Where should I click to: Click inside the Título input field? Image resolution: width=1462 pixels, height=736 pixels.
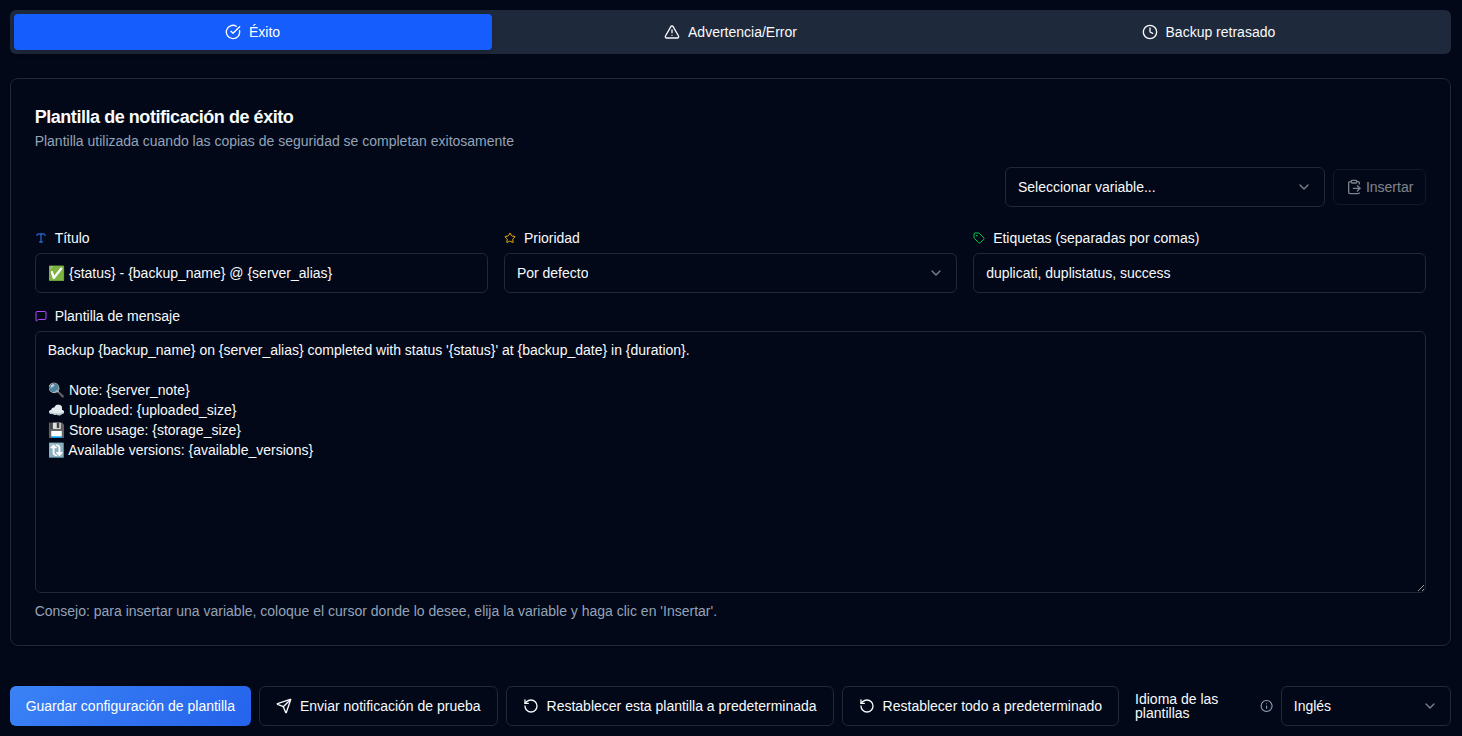(x=260, y=272)
